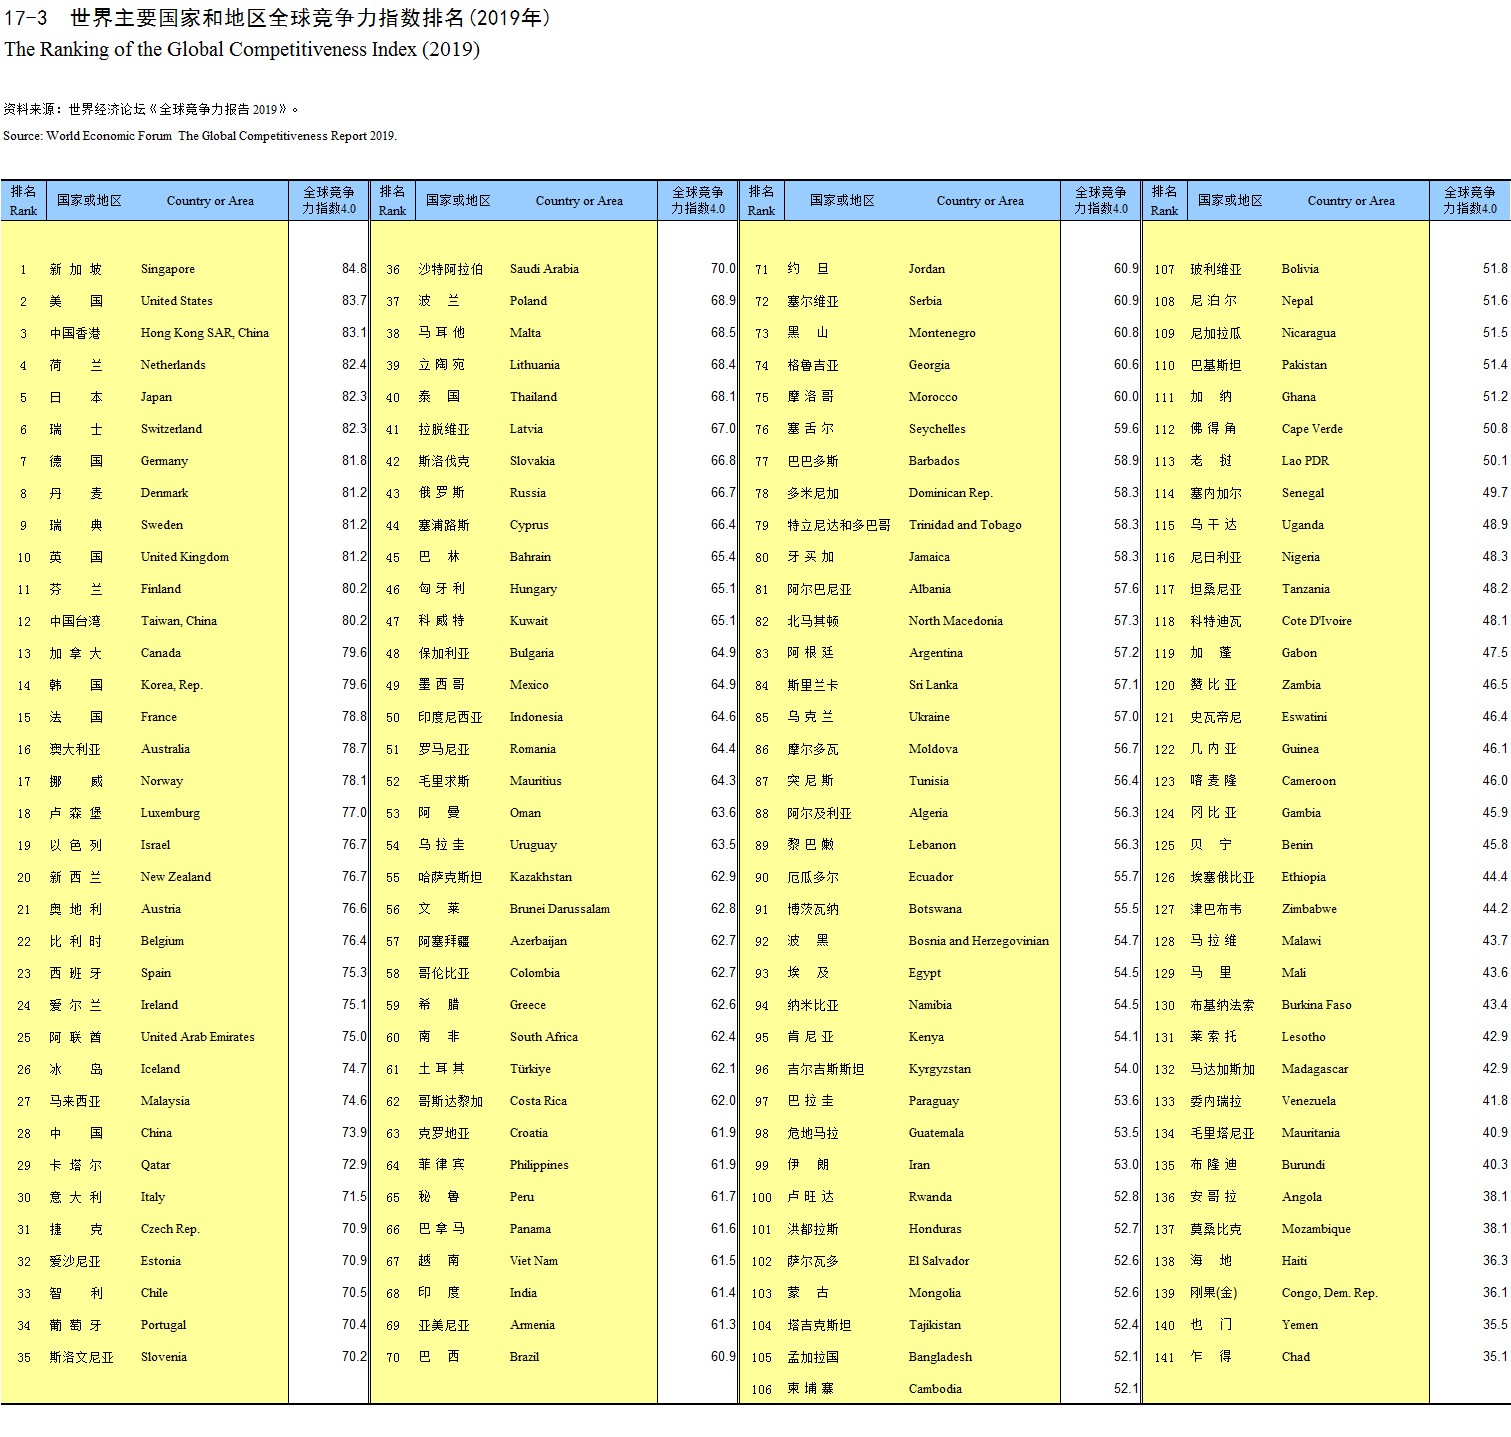1511x1437 pixels.
Task: Click the 'United Arab Emirates' cell
Action: (197, 1037)
